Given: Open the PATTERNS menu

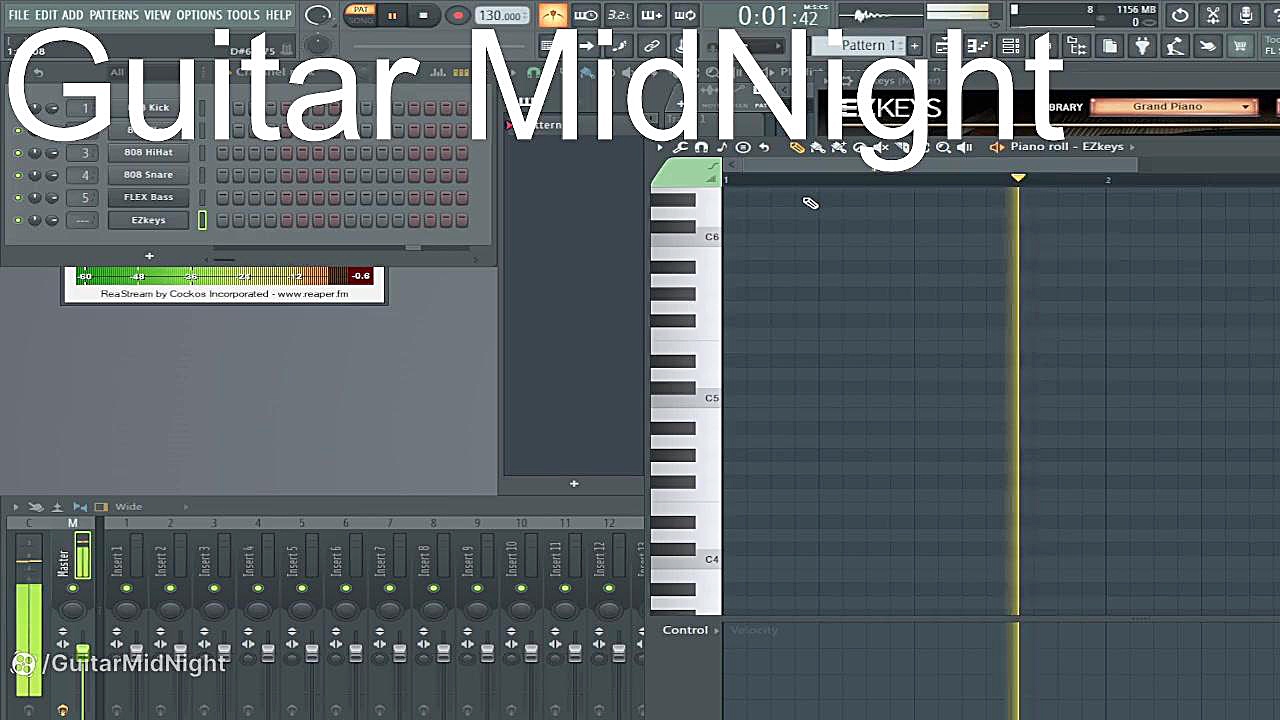Looking at the screenshot, I should click(x=114, y=15).
